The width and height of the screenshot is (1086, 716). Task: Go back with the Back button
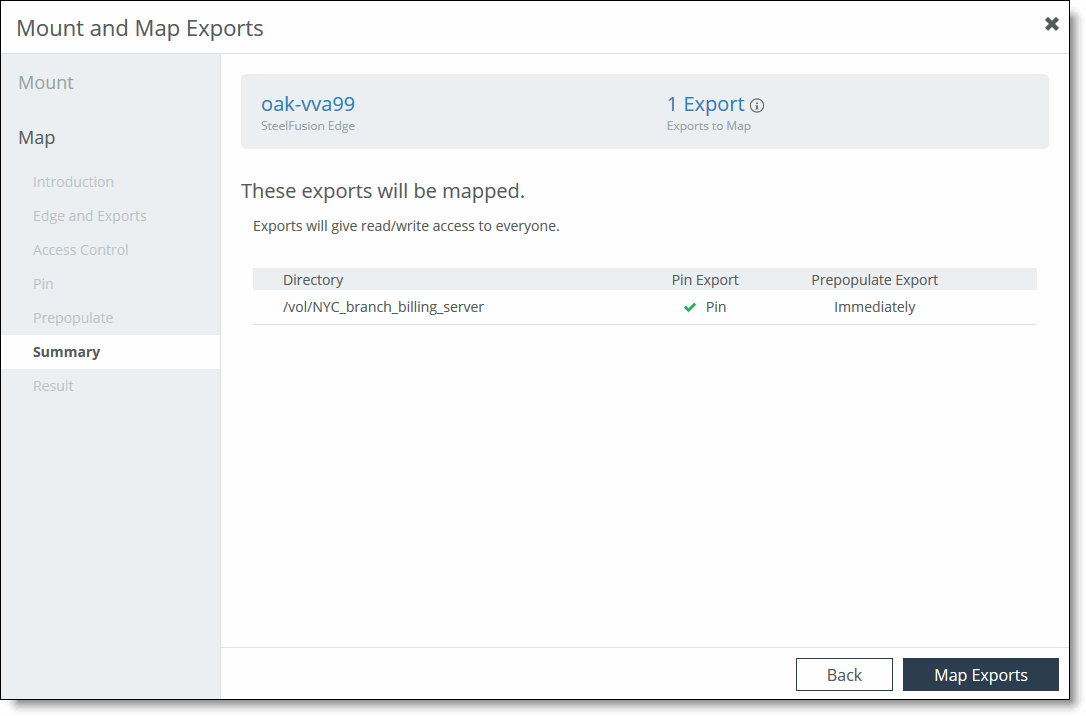844,675
